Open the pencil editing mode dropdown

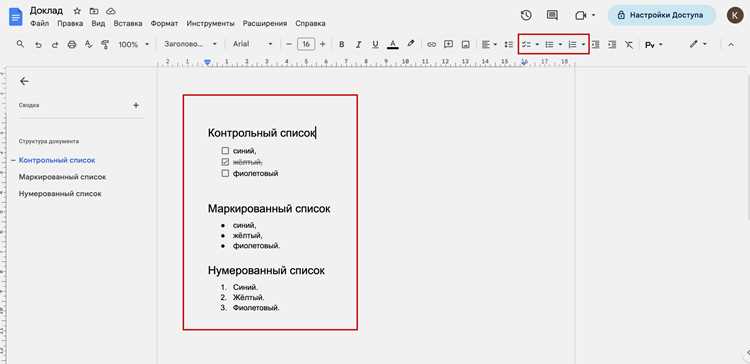(698, 44)
